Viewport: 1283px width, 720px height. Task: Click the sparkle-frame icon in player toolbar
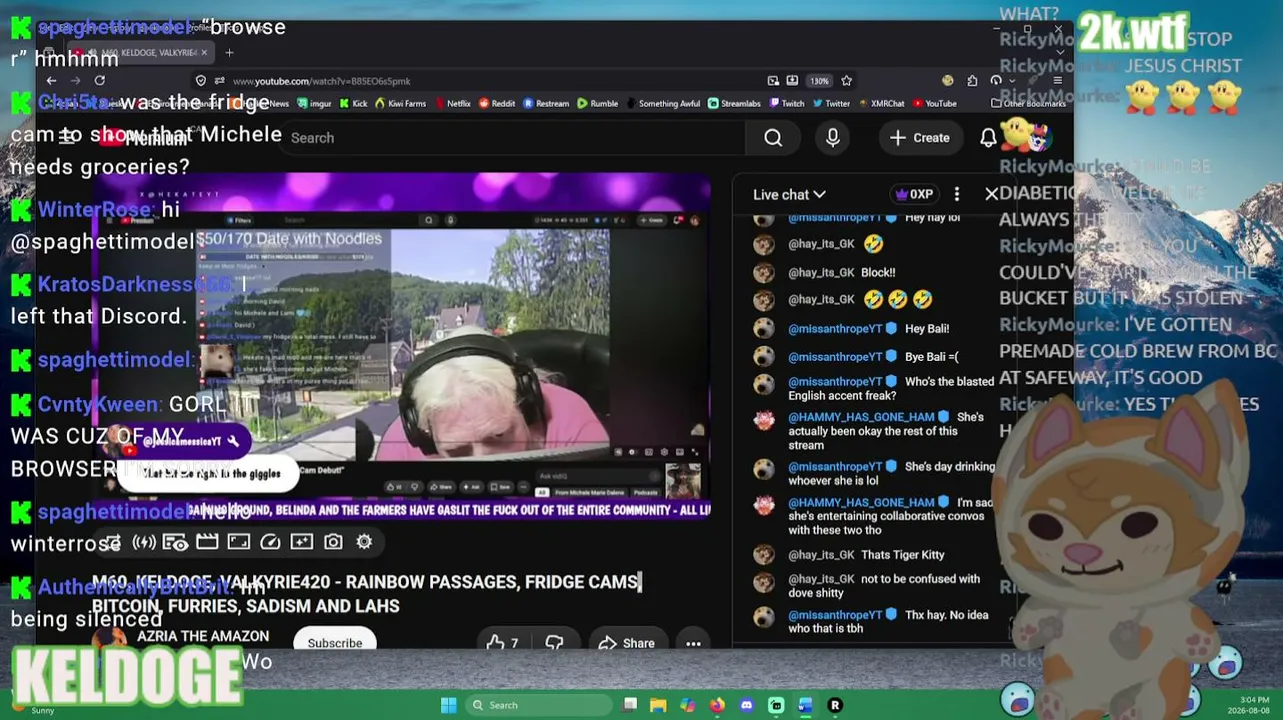coord(302,542)
